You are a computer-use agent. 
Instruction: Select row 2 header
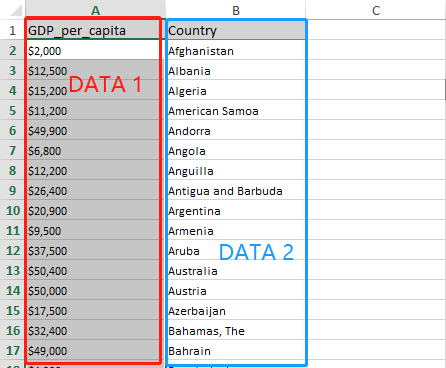[x=12, y=50]
